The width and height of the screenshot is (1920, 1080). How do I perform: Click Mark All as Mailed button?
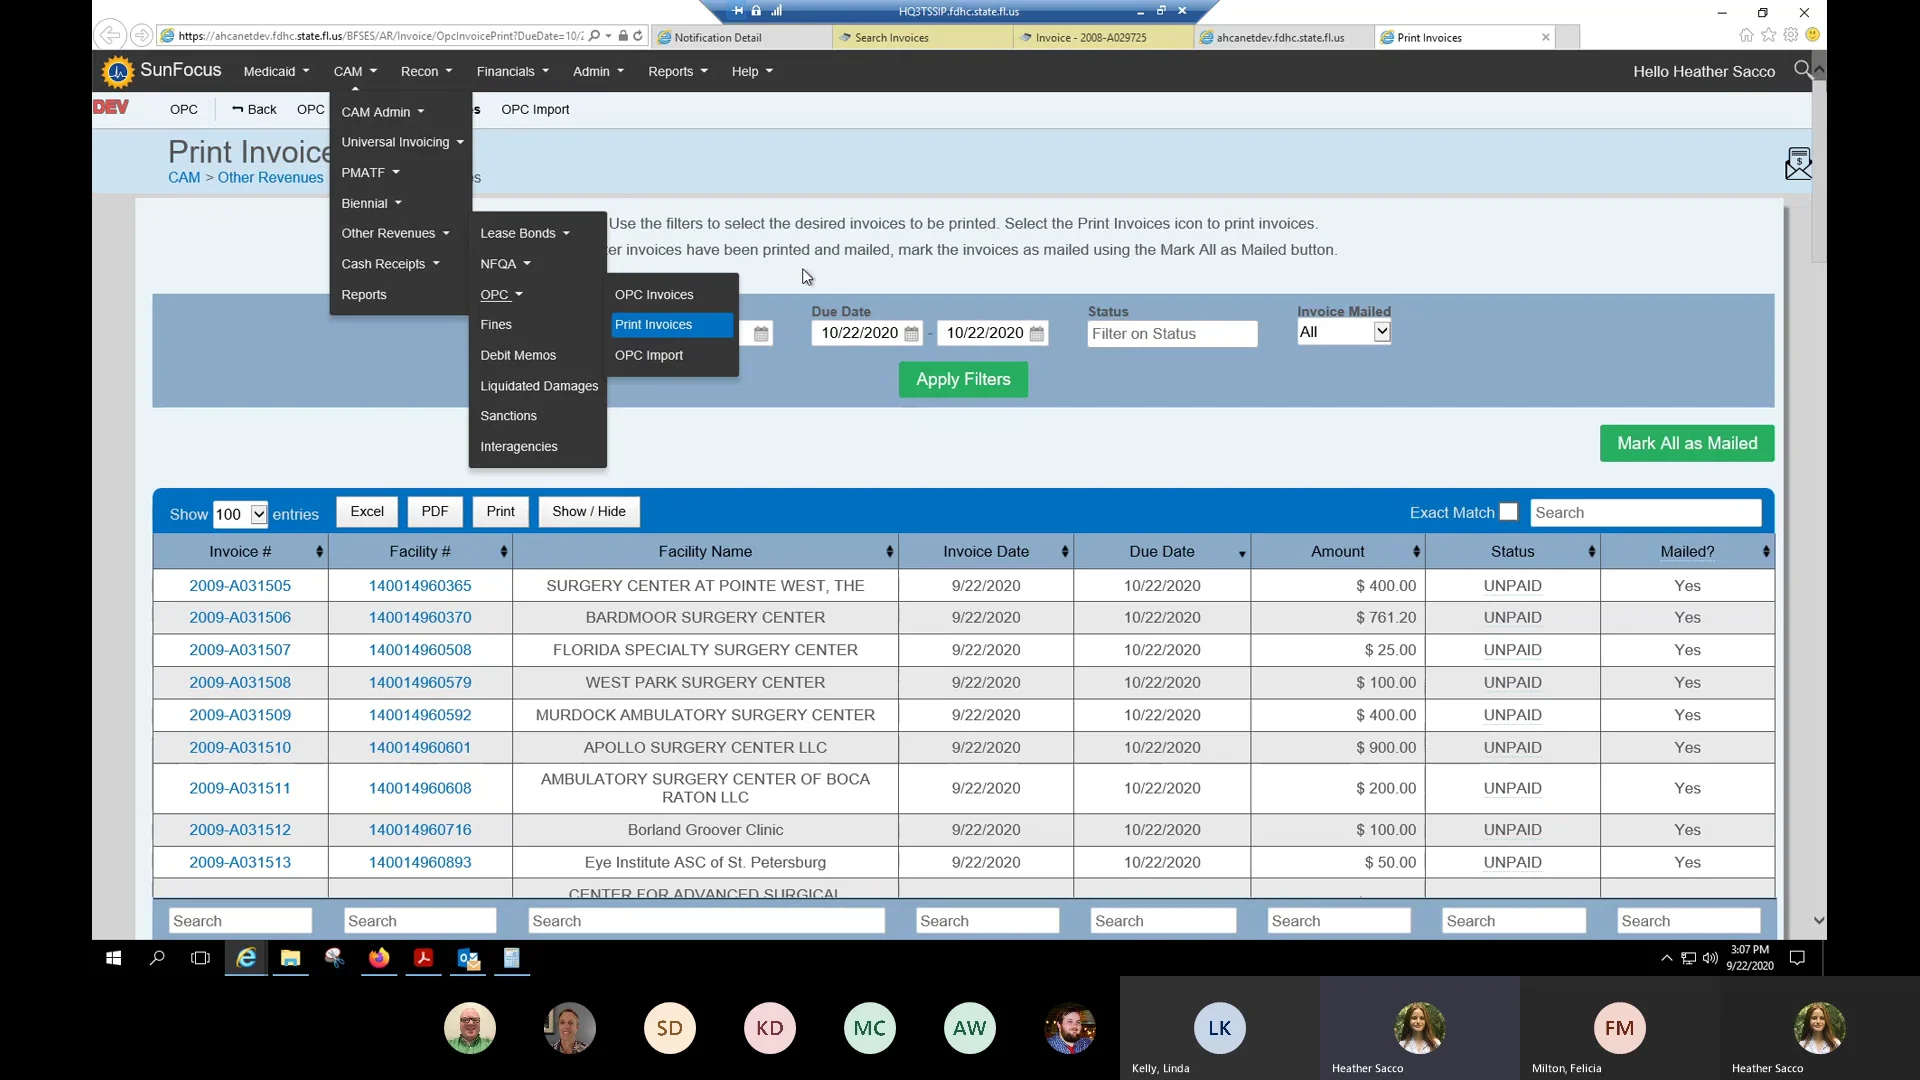(x=1686, y=443)
